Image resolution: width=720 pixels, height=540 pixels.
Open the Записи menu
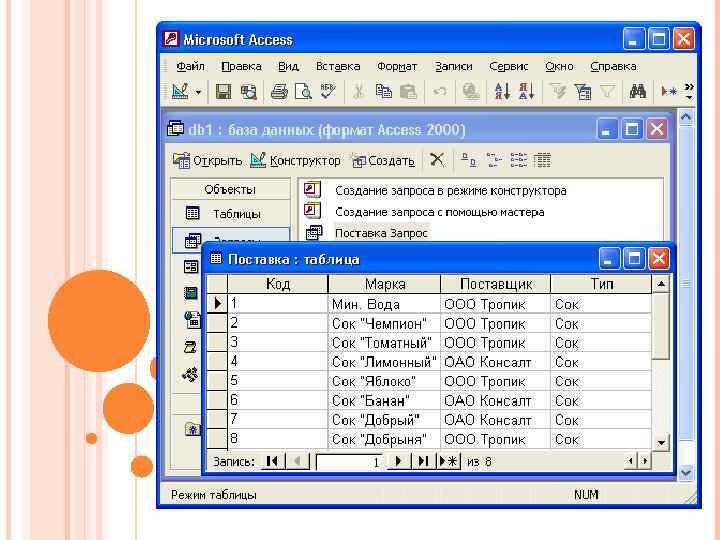click(x=454, y=67)
